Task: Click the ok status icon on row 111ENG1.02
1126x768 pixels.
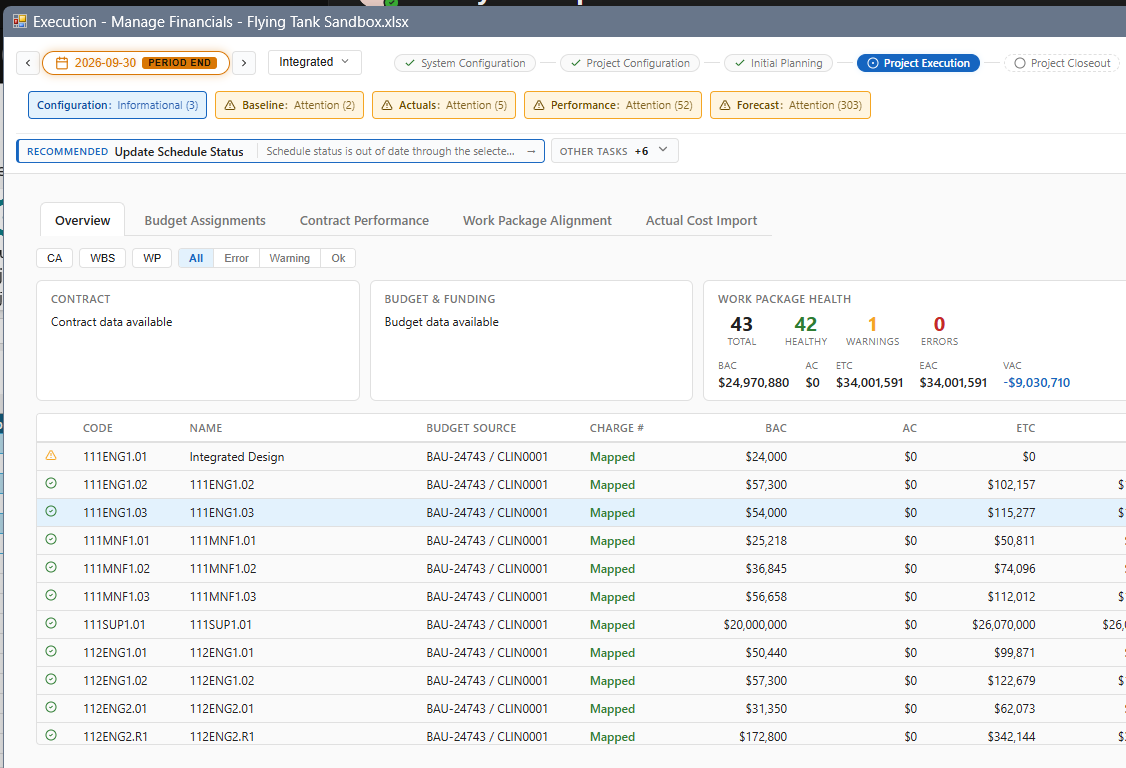Action: 51,484
